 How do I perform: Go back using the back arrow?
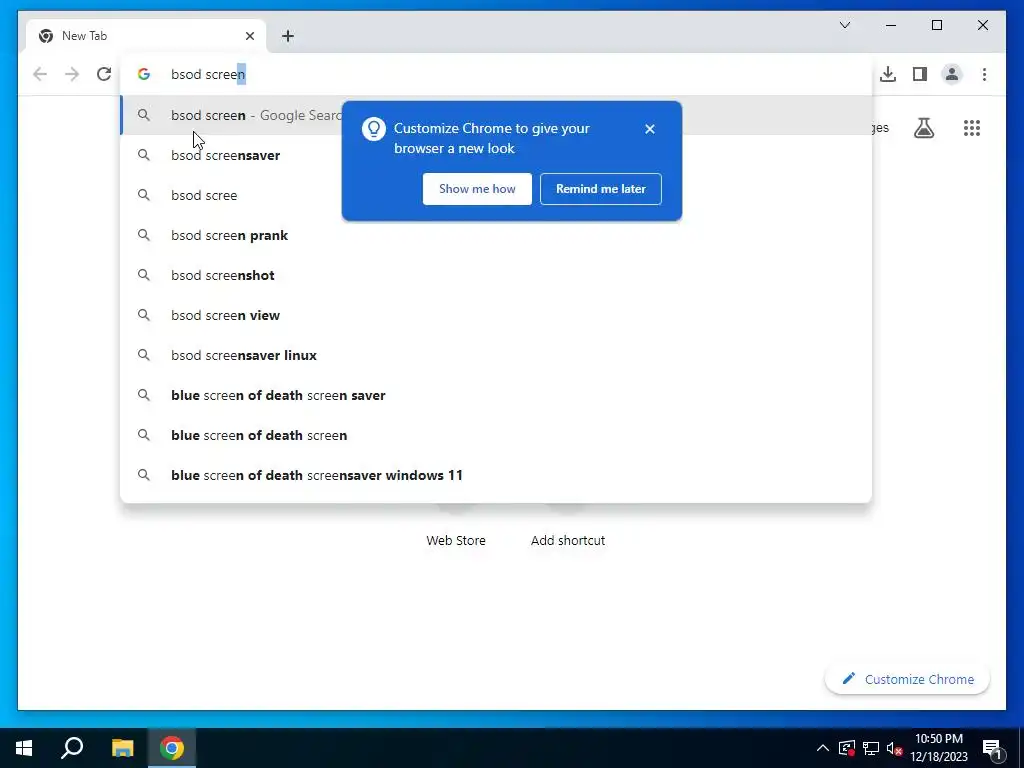click(x=40, y=74)
